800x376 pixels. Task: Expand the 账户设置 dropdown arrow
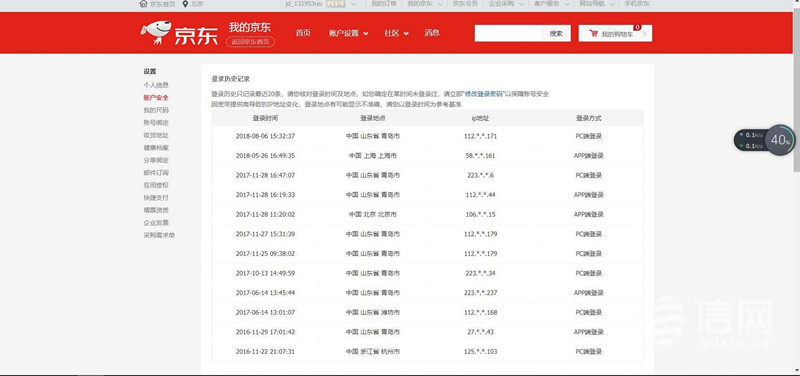pos(366,34)
